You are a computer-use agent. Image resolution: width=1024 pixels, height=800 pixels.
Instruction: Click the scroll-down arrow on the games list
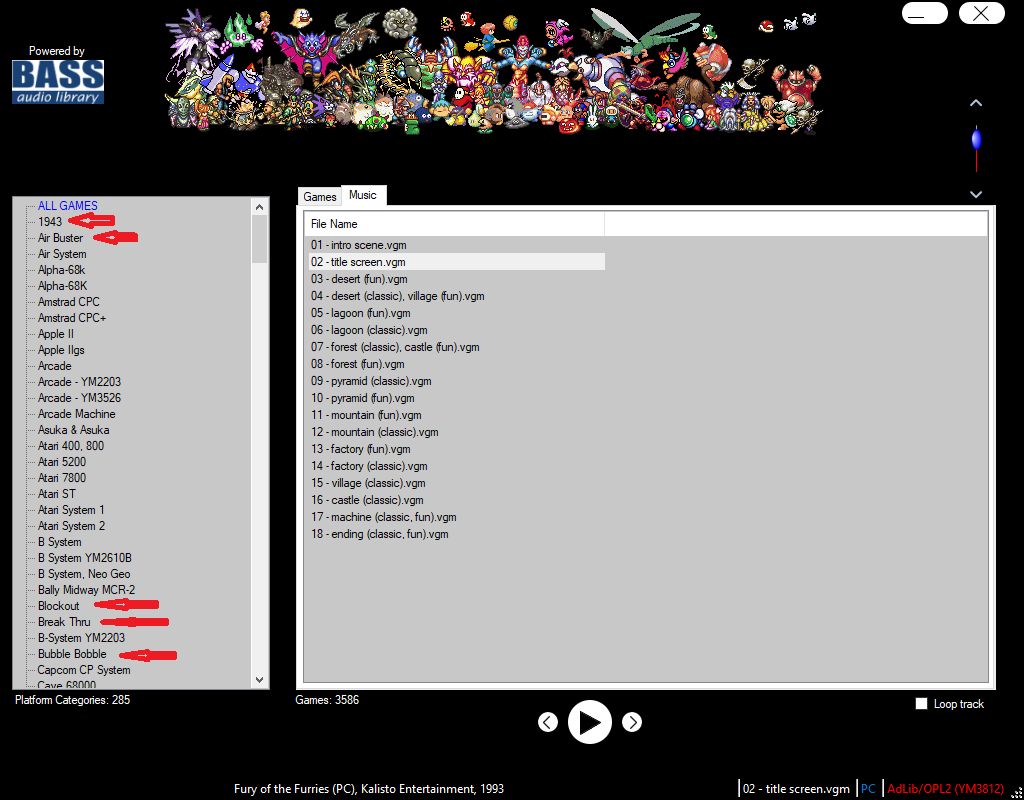click(259, 679)
